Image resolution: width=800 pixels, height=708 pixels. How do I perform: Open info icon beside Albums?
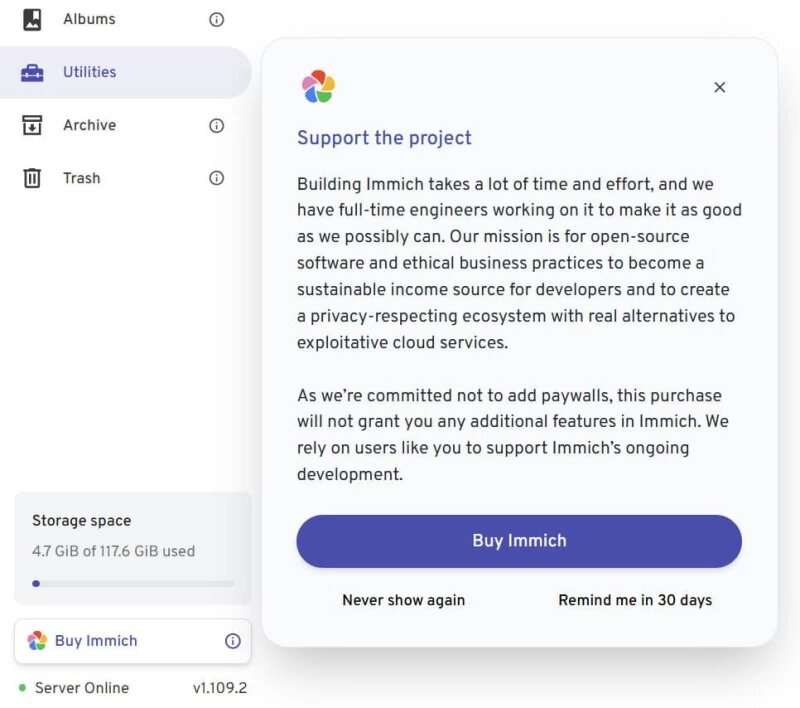(216, 19)
